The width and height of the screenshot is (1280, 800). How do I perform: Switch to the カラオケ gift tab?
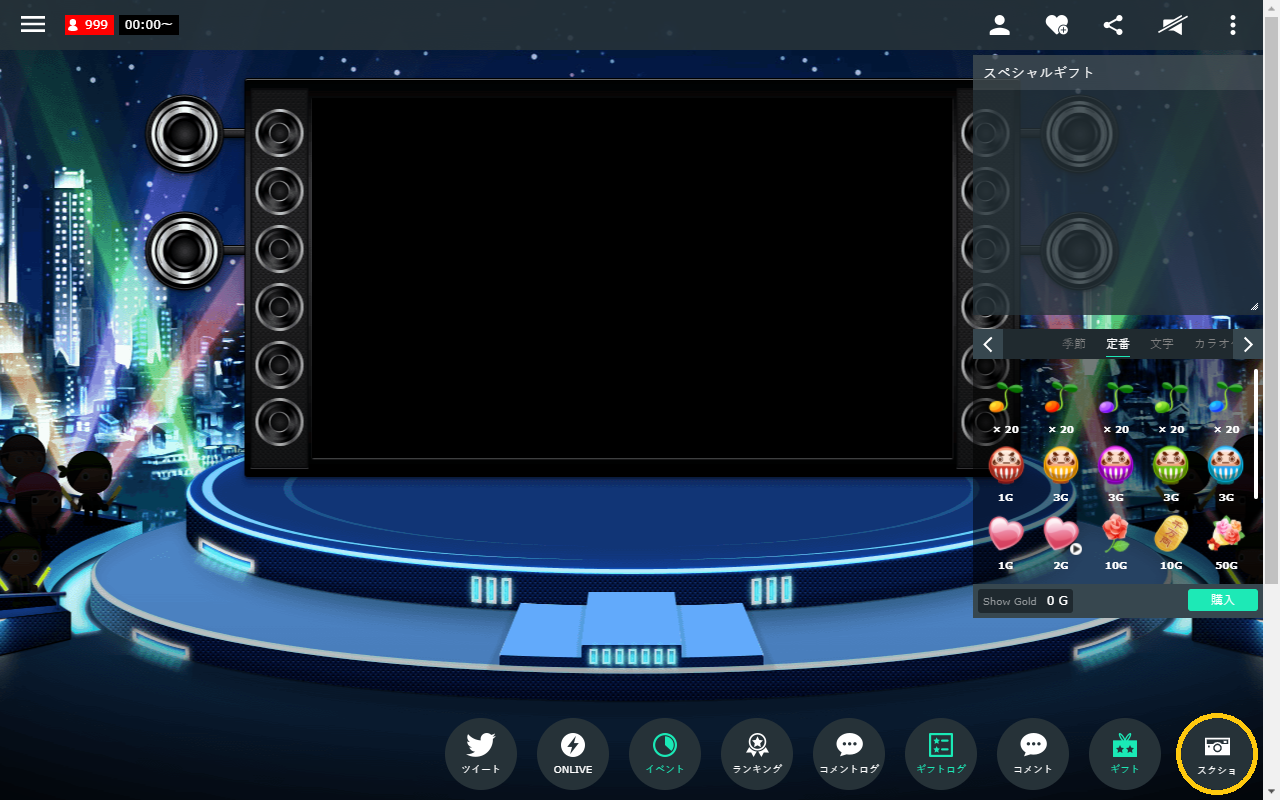pos(1213,344)
